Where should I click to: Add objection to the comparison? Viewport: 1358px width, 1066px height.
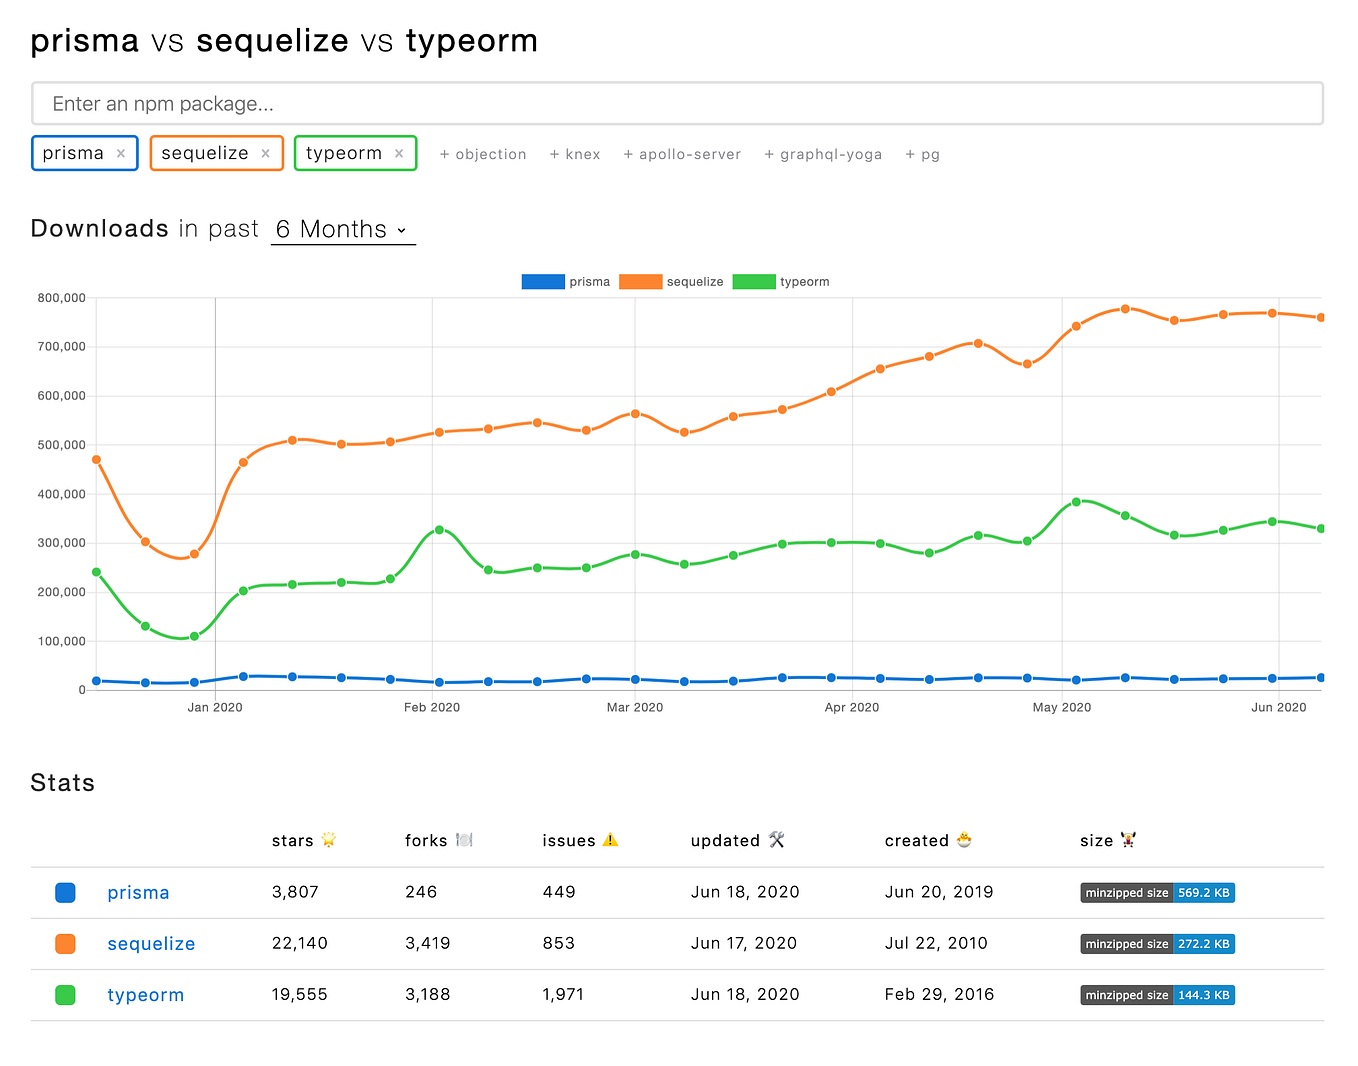(483, 154)
